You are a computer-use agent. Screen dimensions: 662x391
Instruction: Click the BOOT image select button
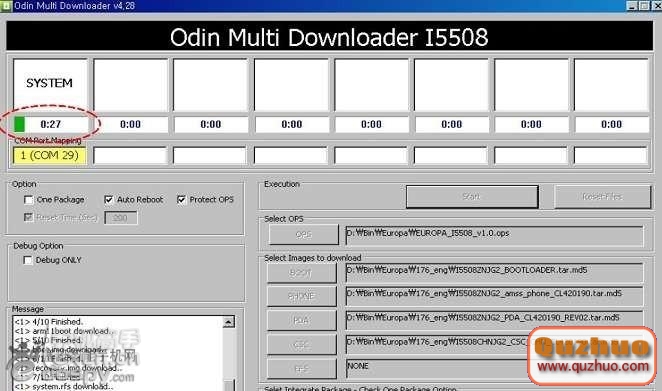pyautogui.click(x=301, y=273)
